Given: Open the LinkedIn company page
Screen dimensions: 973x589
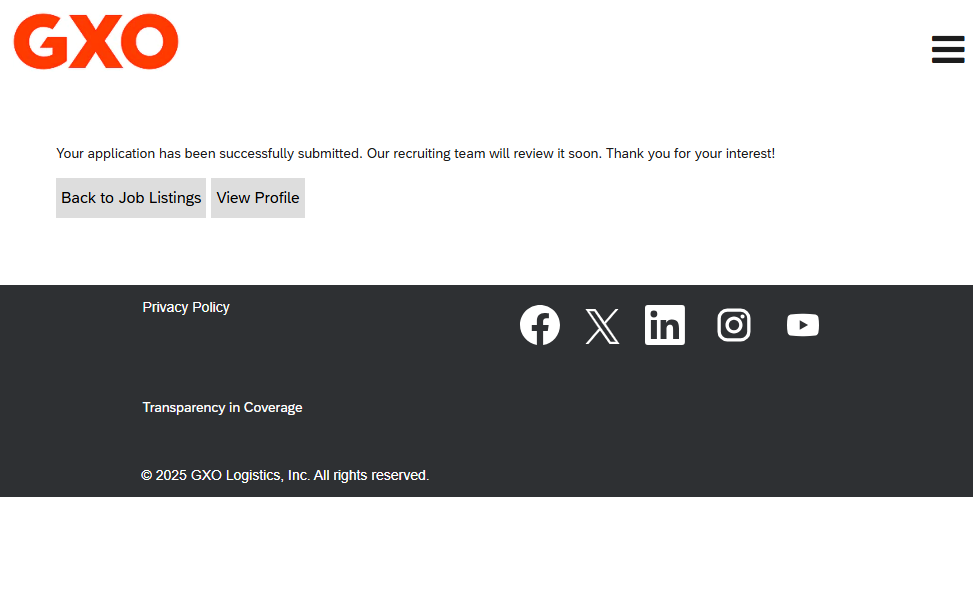Looking at the screenshot, I should (x=665, y=325).
